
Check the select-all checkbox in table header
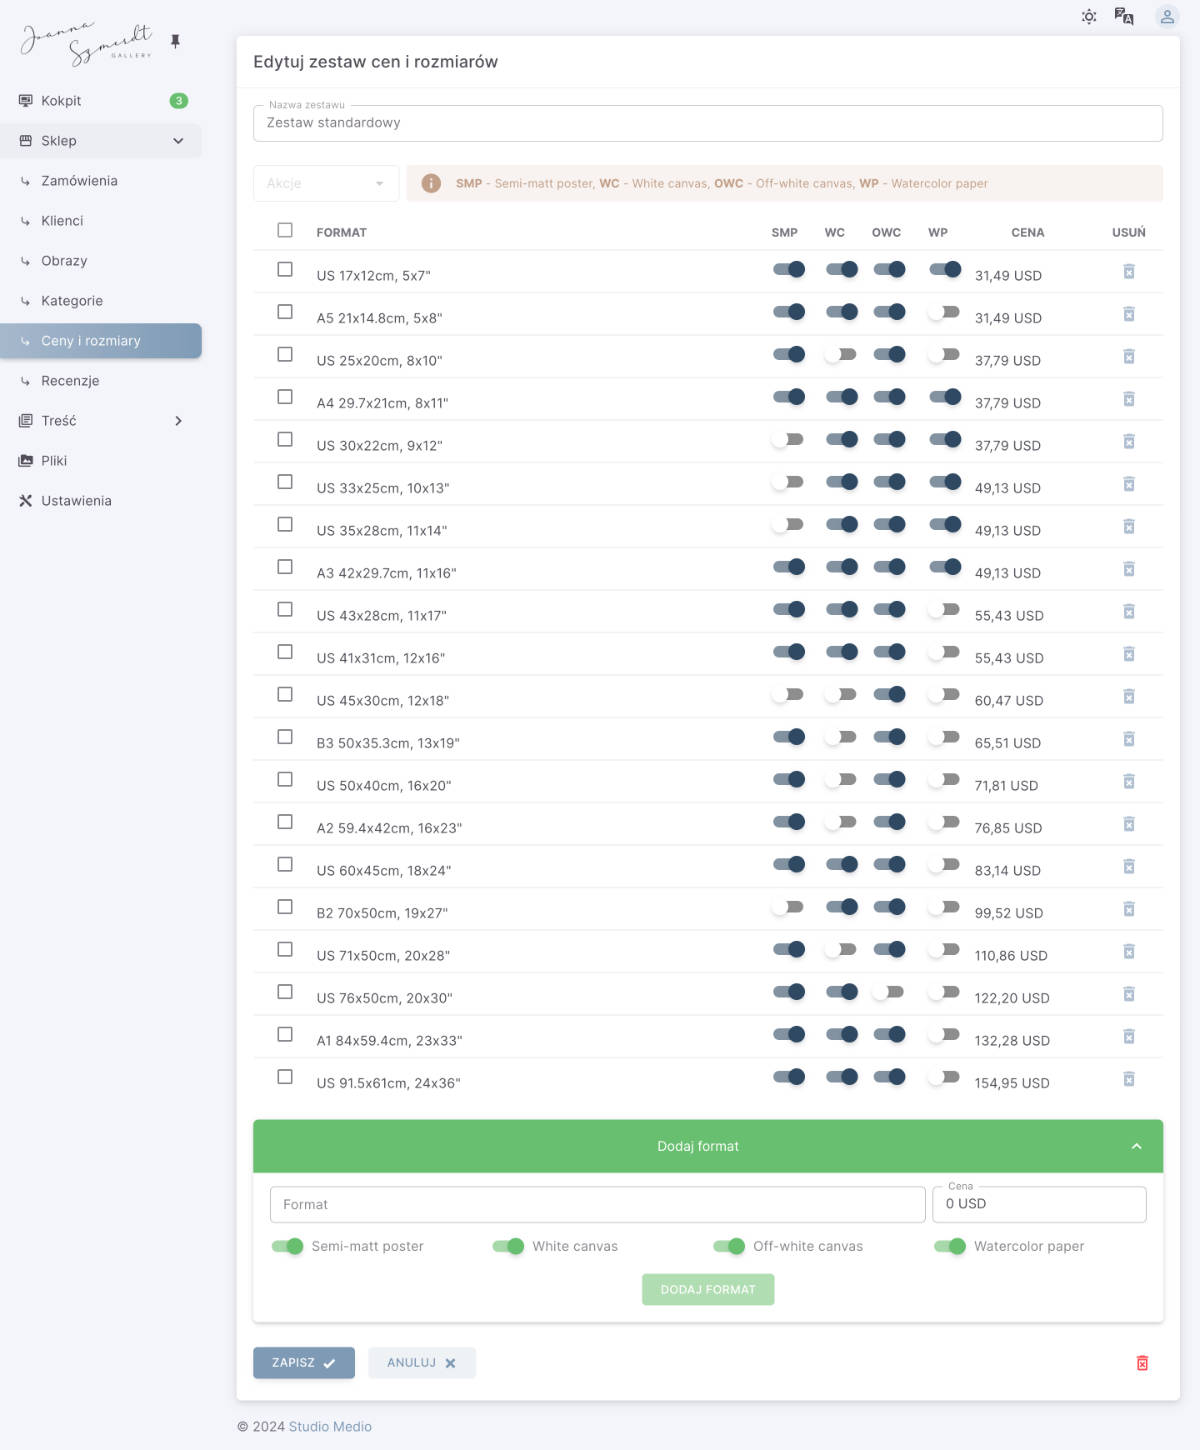pyautogui.click(x=285, y=230)
